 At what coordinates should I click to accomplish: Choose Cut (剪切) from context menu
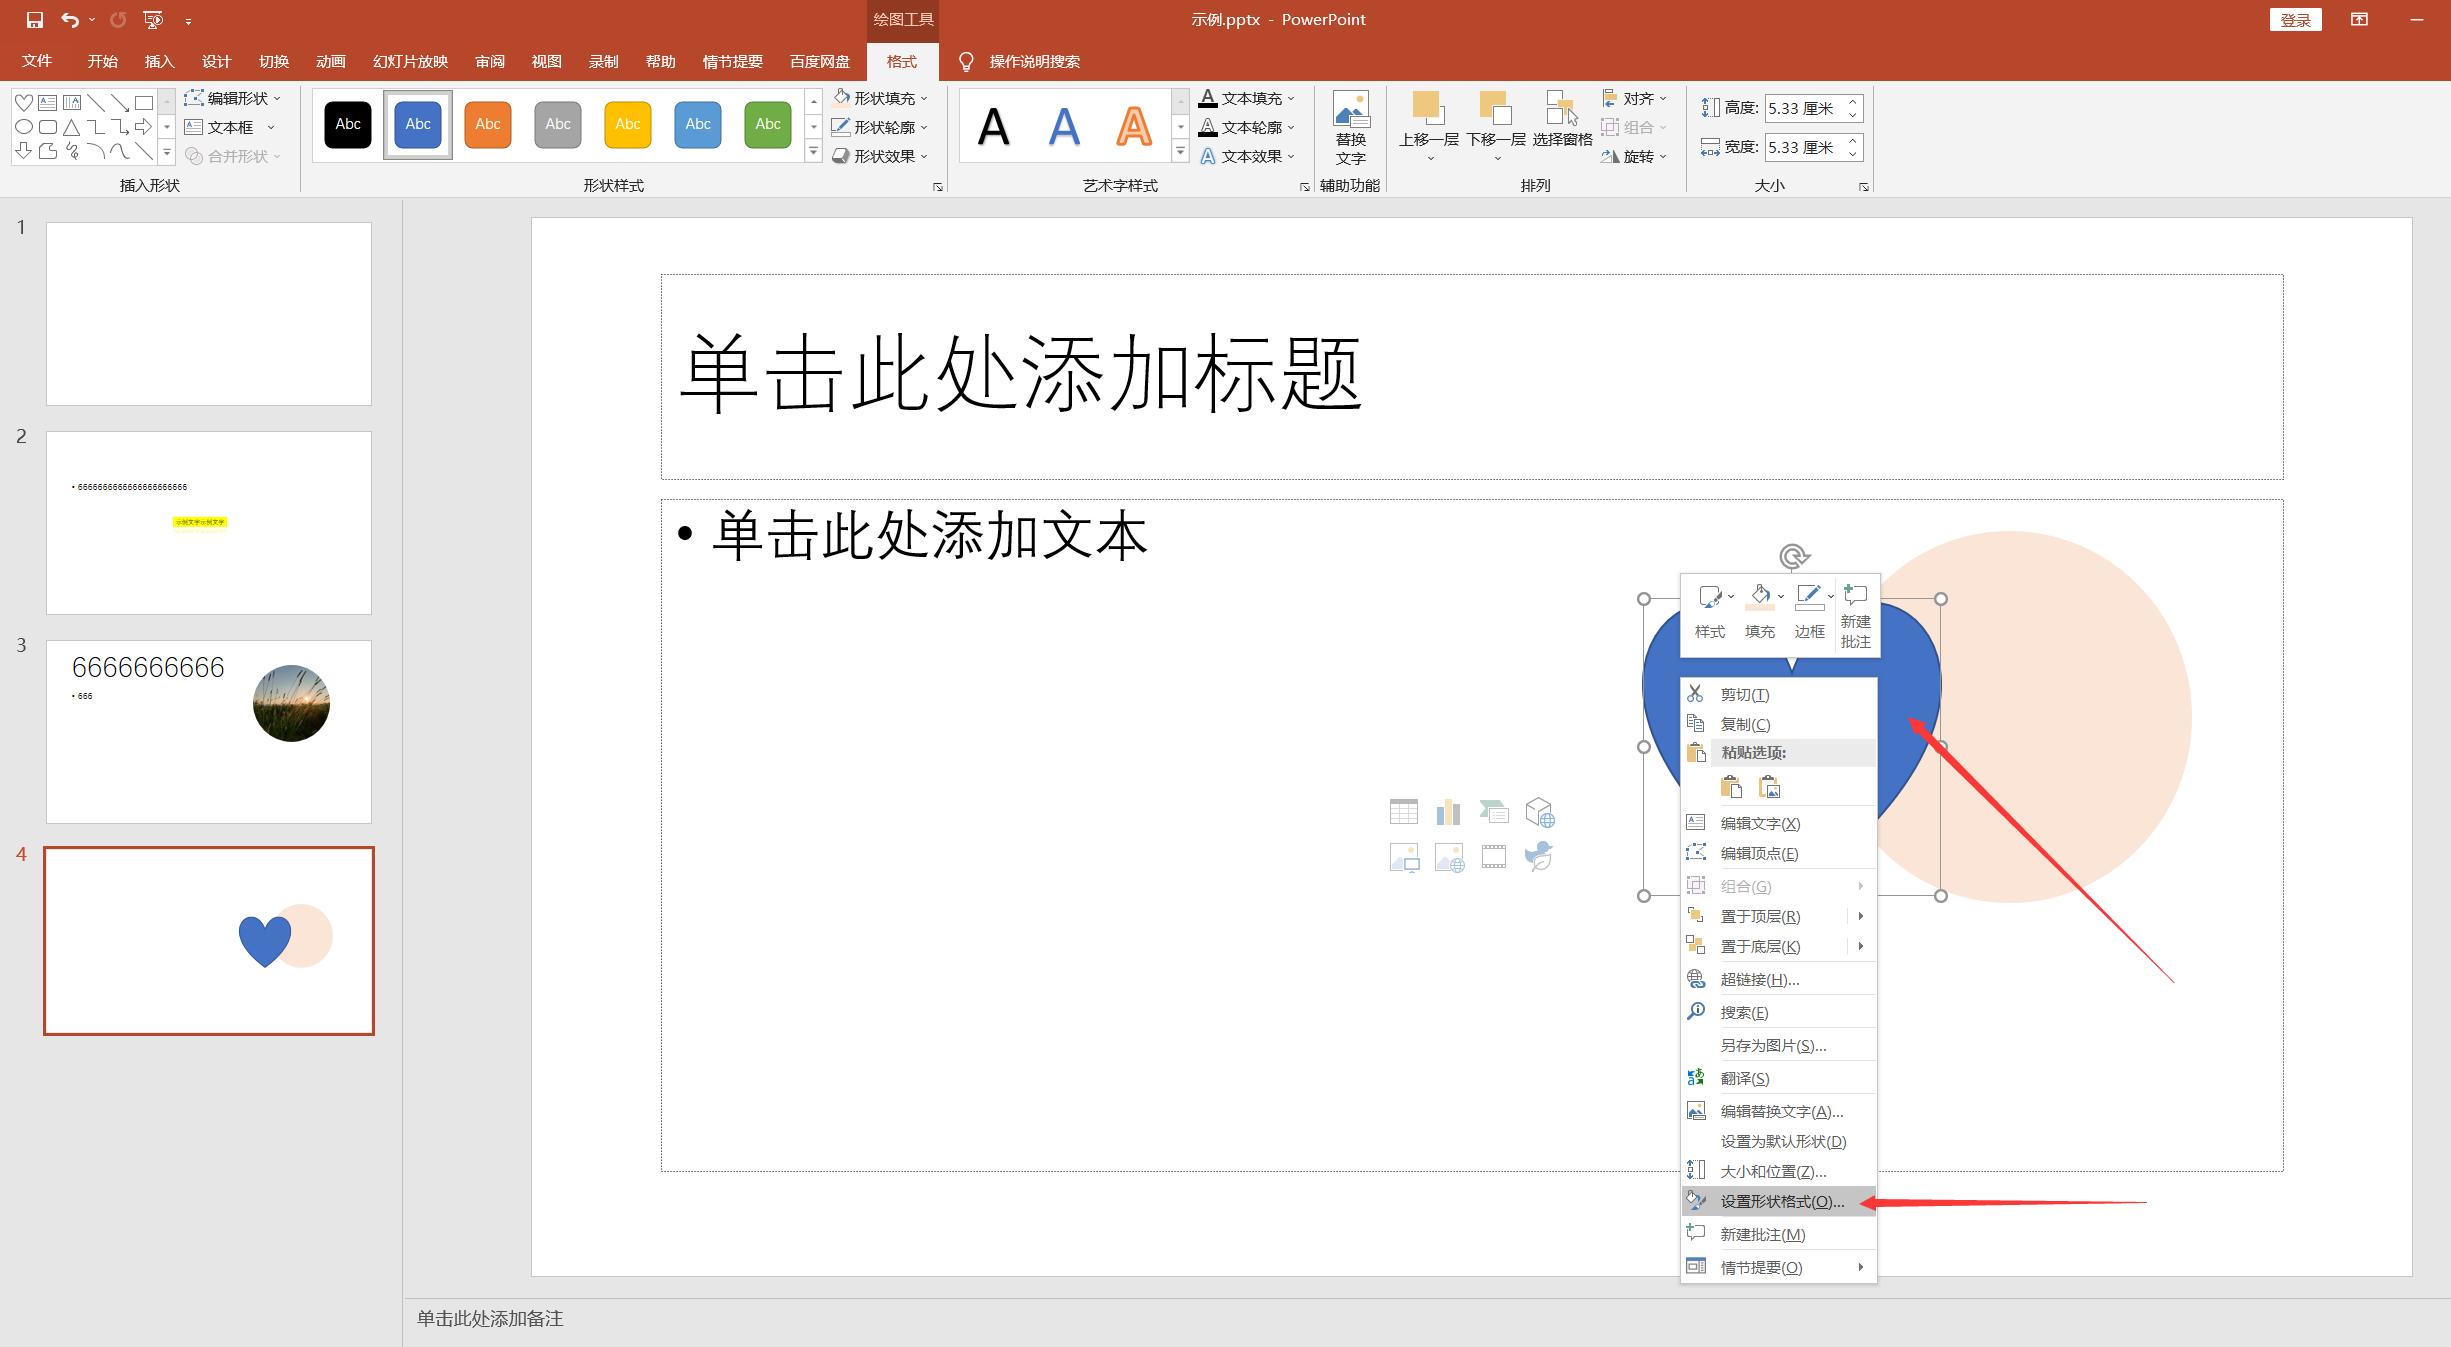click(x=1779, y=694)
